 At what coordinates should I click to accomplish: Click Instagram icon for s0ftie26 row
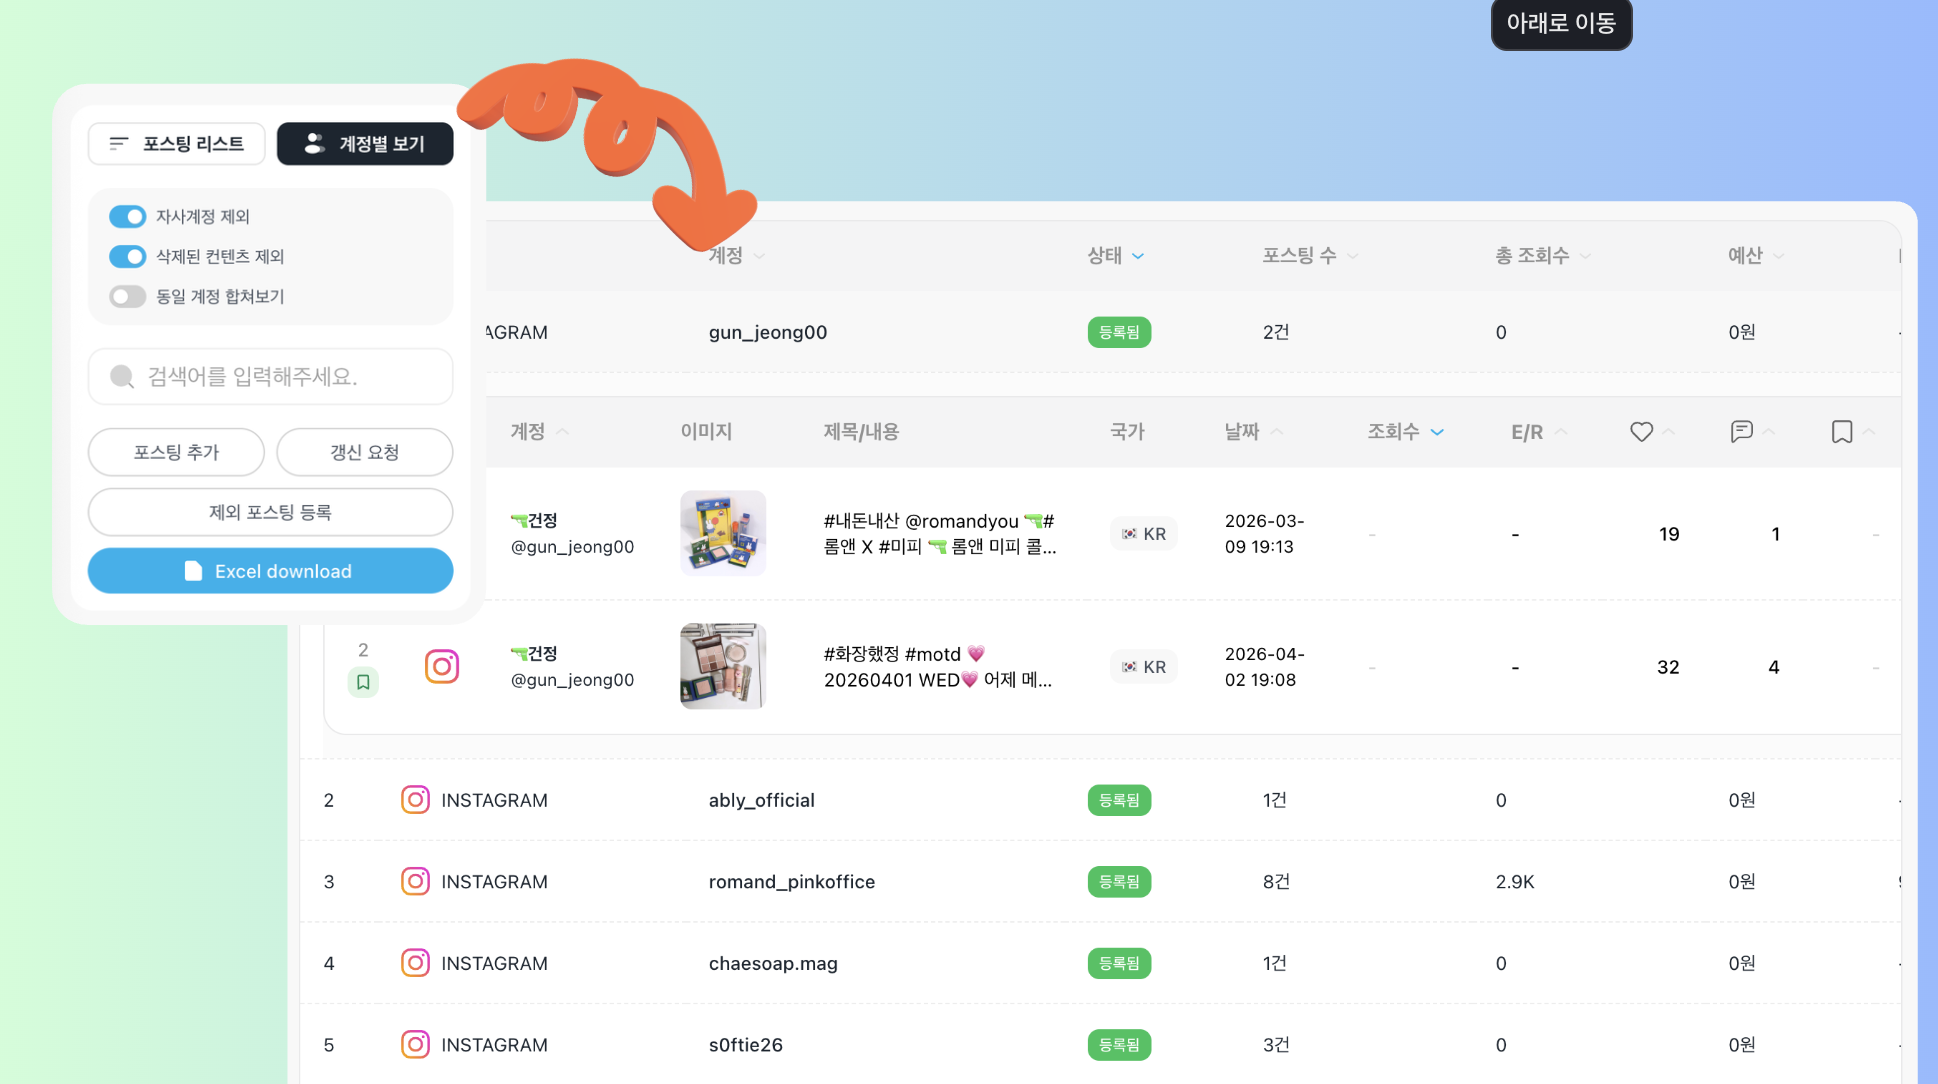(415, 1045)
